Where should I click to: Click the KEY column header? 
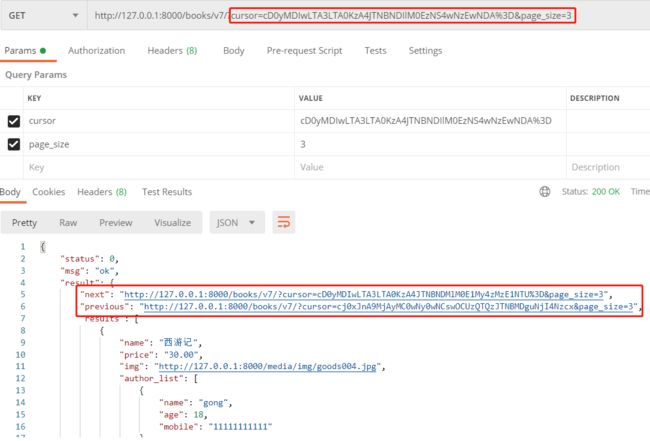(x=34, y=98)
